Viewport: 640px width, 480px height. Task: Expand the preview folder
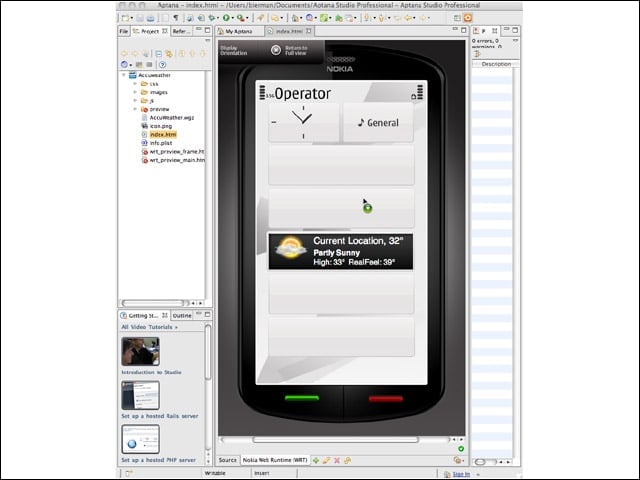coord(135,109)
